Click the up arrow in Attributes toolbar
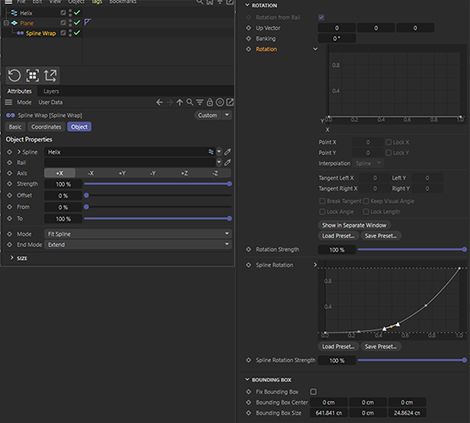470x423 pixels. [x=180, y=102]
